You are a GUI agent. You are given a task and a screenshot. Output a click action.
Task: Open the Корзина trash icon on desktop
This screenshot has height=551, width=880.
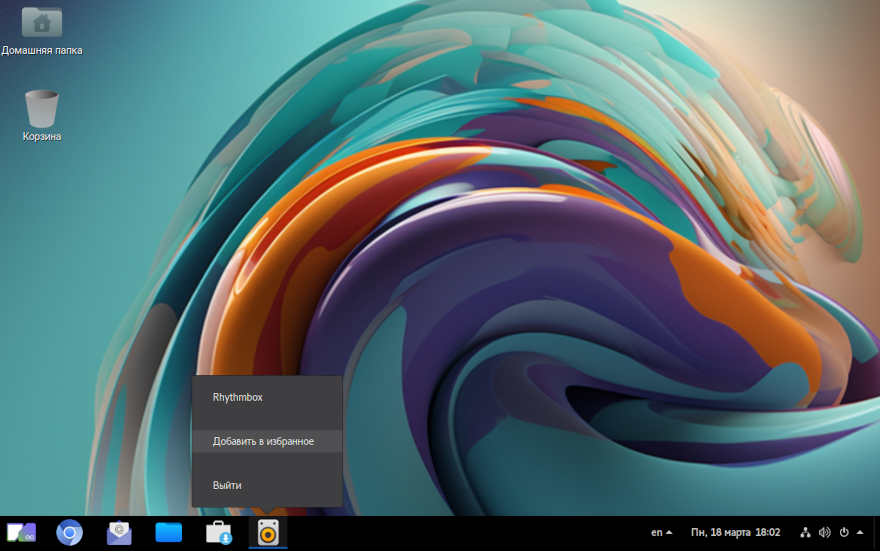[x=42, y=109]
